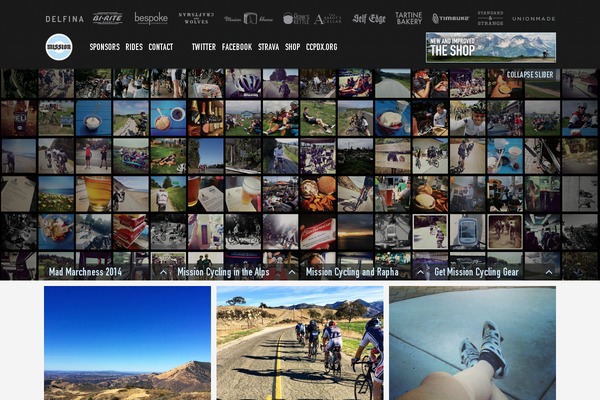Open the Bi-Rite sponsor logo
This screenshot has height=400, width=600.
[x=108, y=18]
